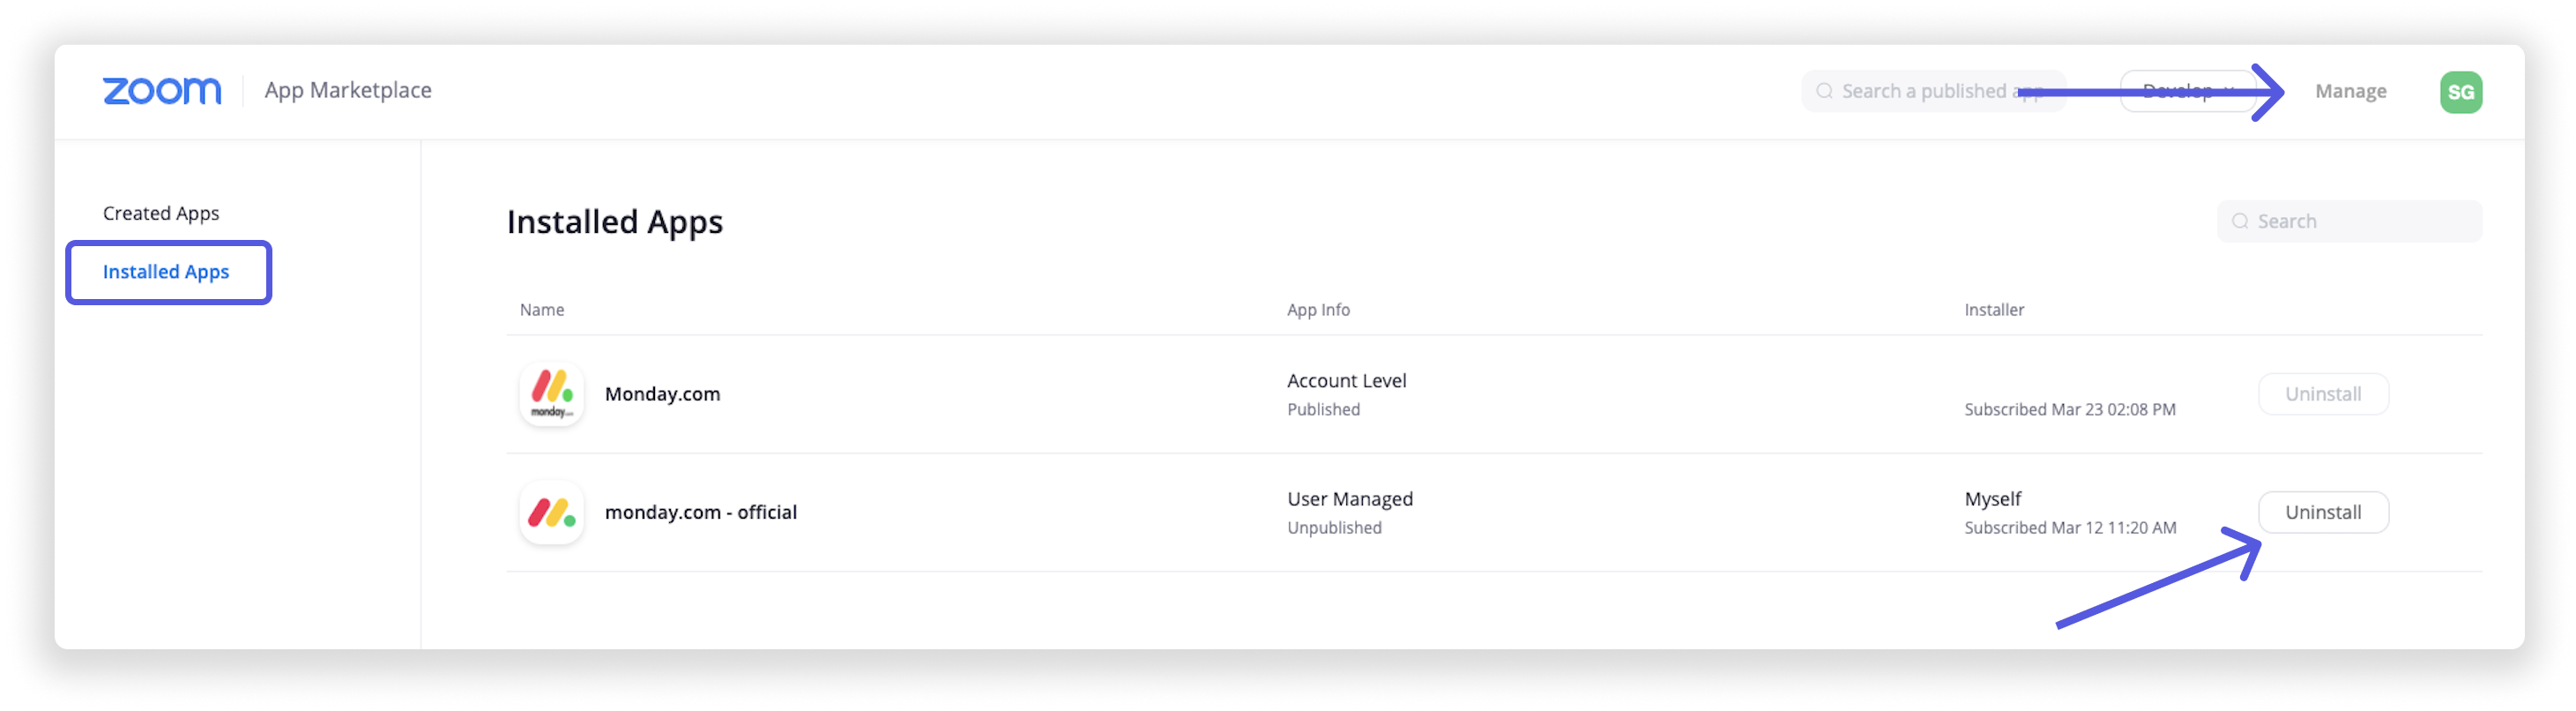2576x711 pixels.
Task: Open the Monday.com app name link
Action: click(662, 394)
